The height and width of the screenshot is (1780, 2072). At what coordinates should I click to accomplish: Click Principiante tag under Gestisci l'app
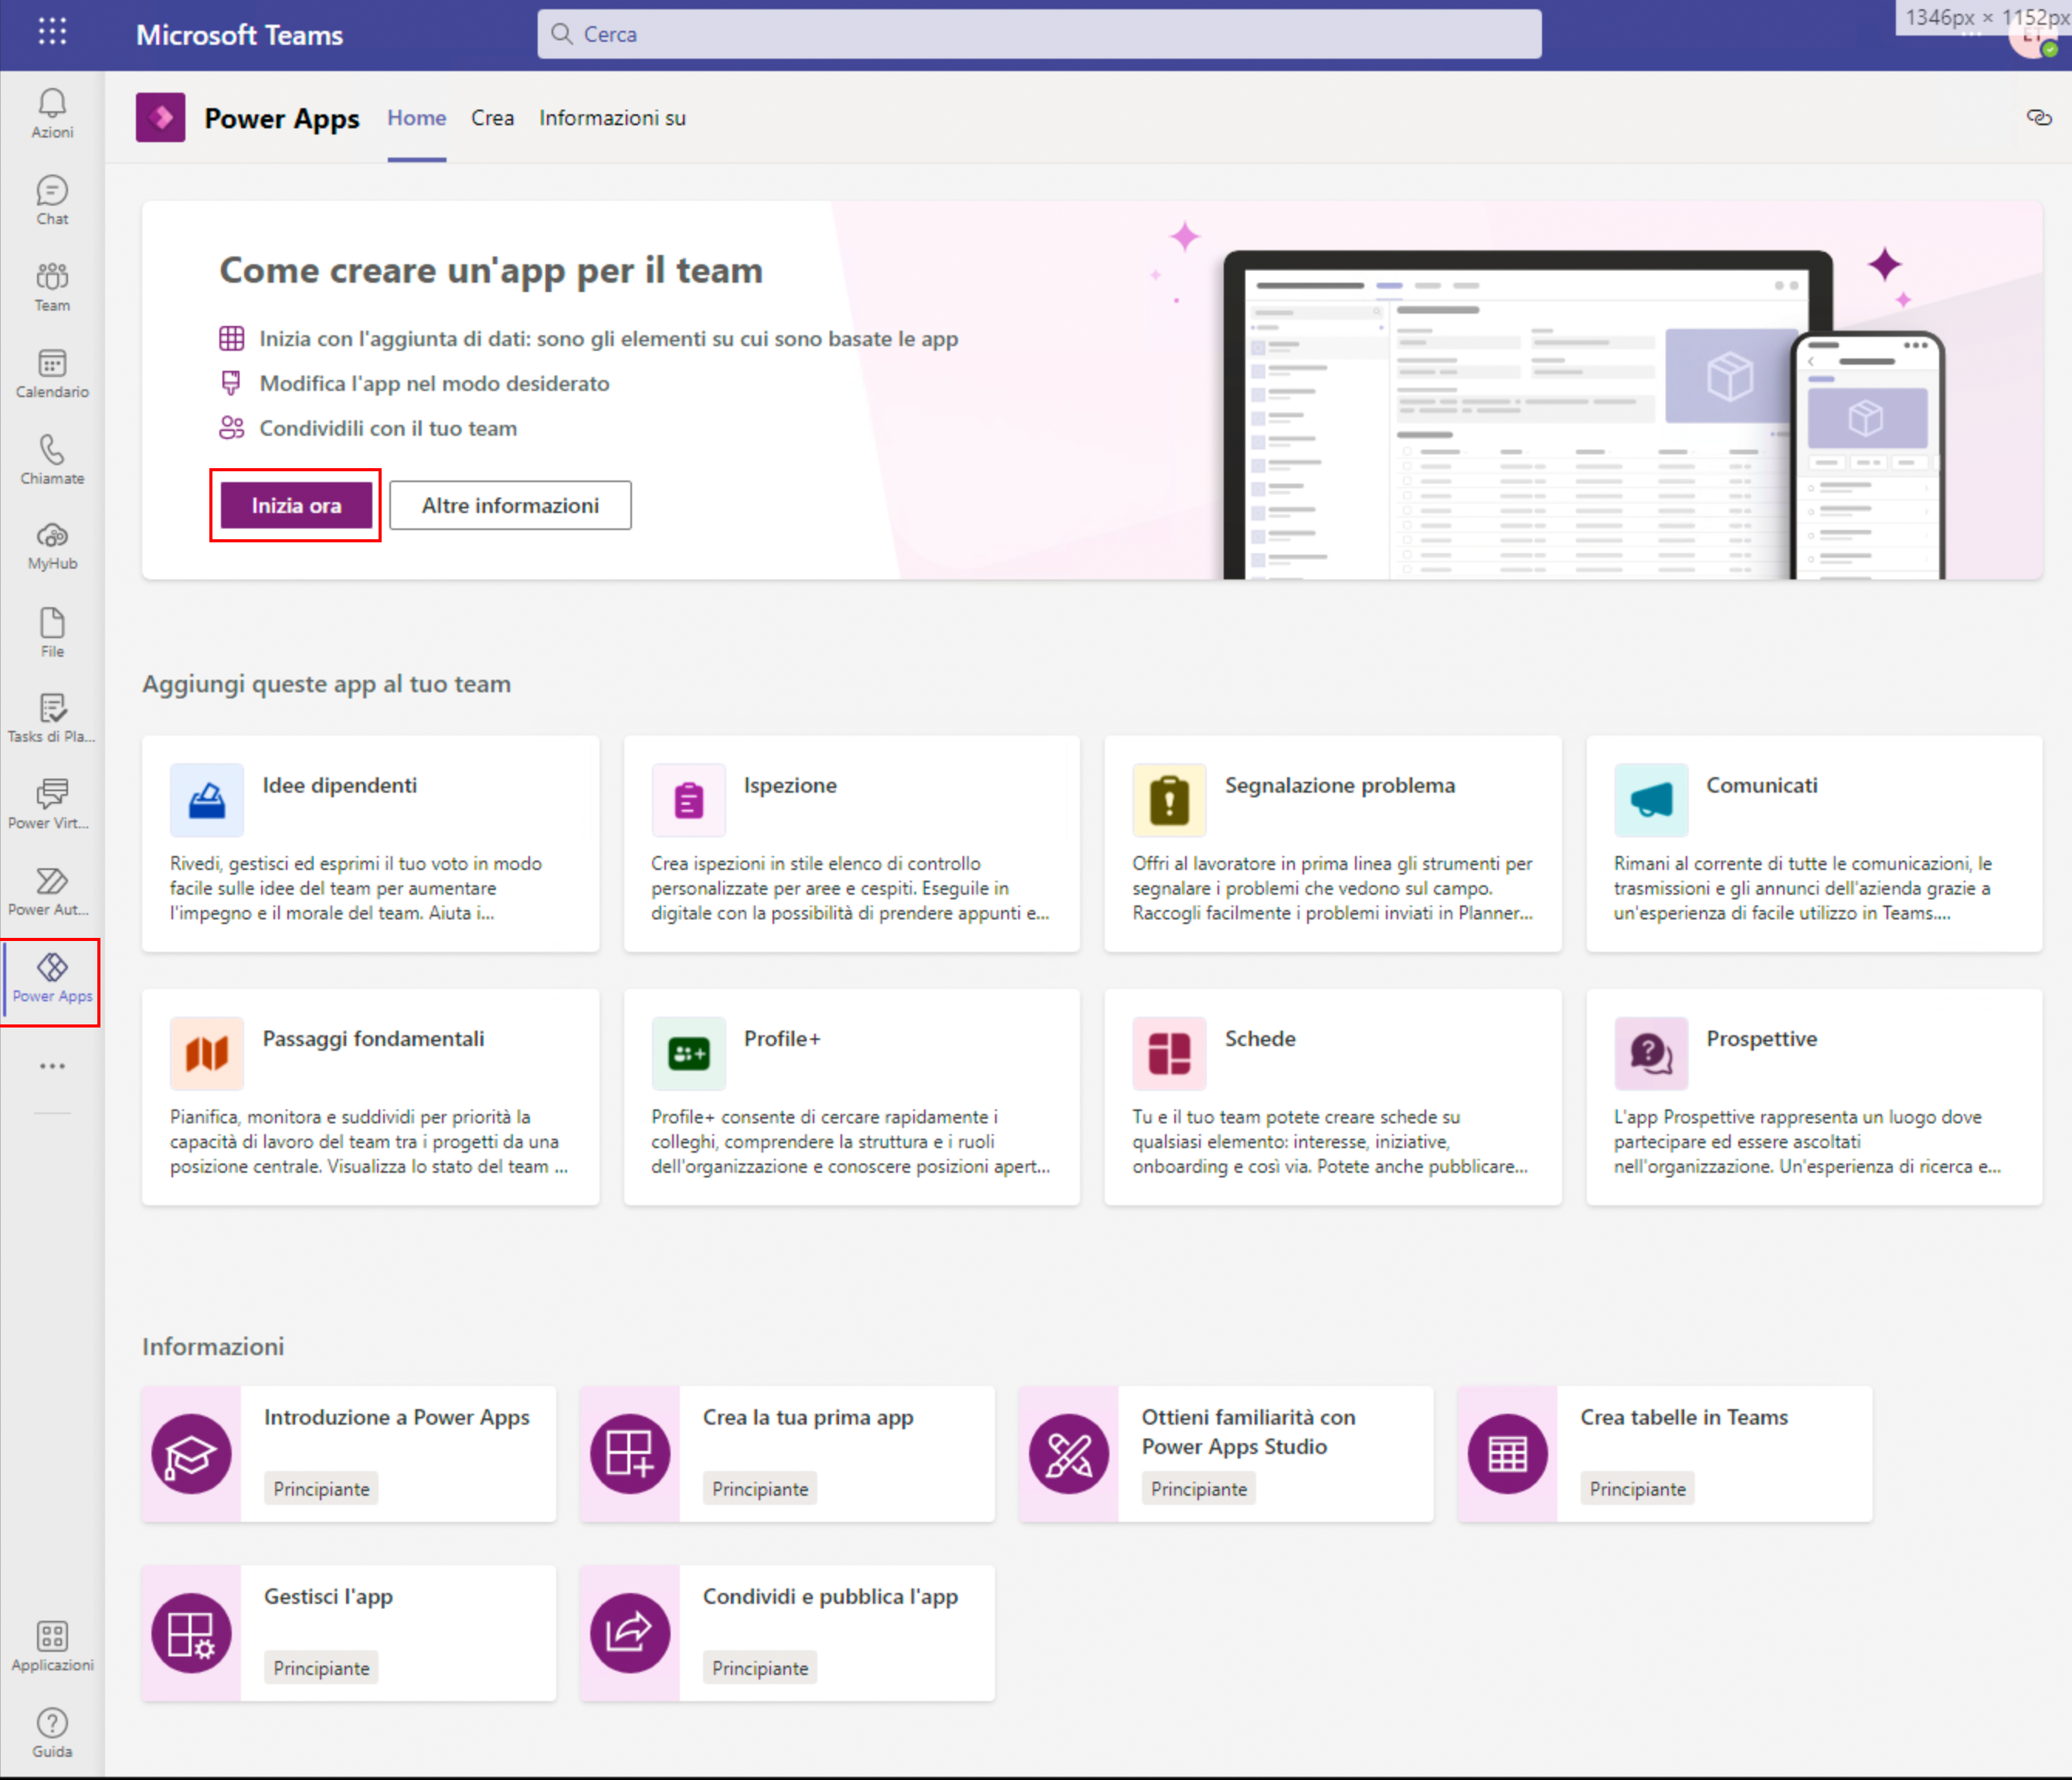pos(321,1668)
